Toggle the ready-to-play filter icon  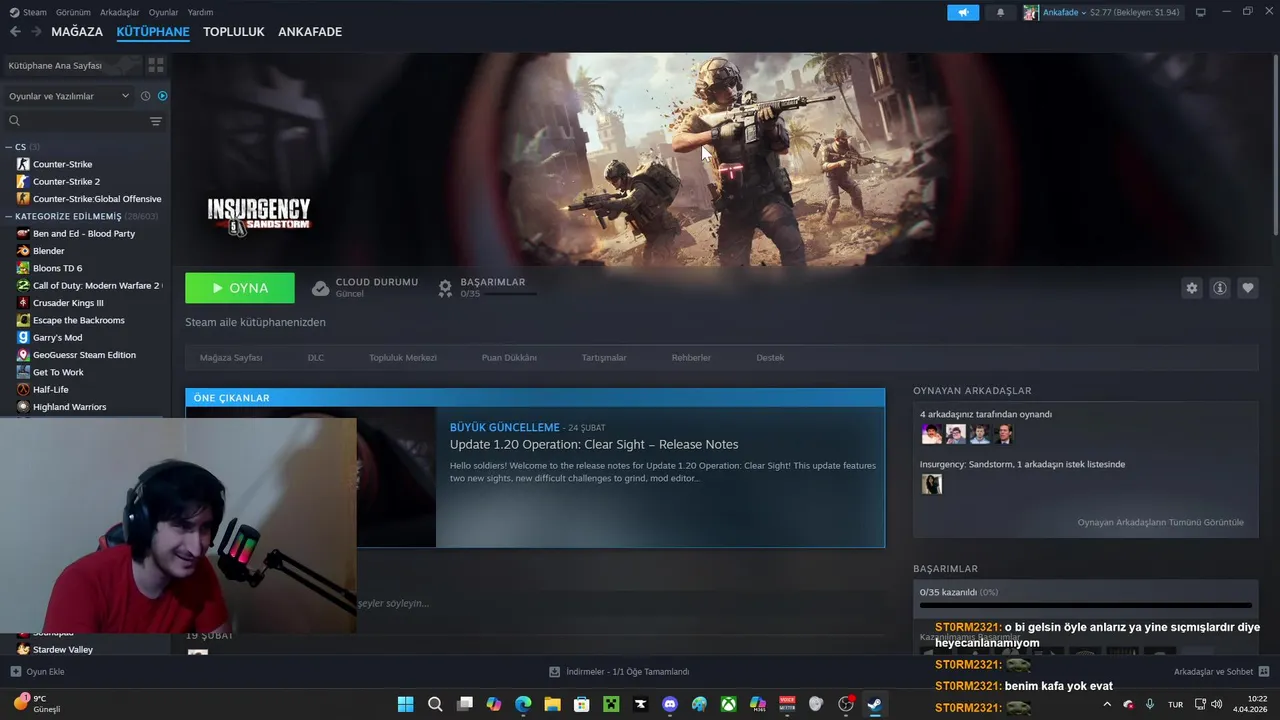163,96
